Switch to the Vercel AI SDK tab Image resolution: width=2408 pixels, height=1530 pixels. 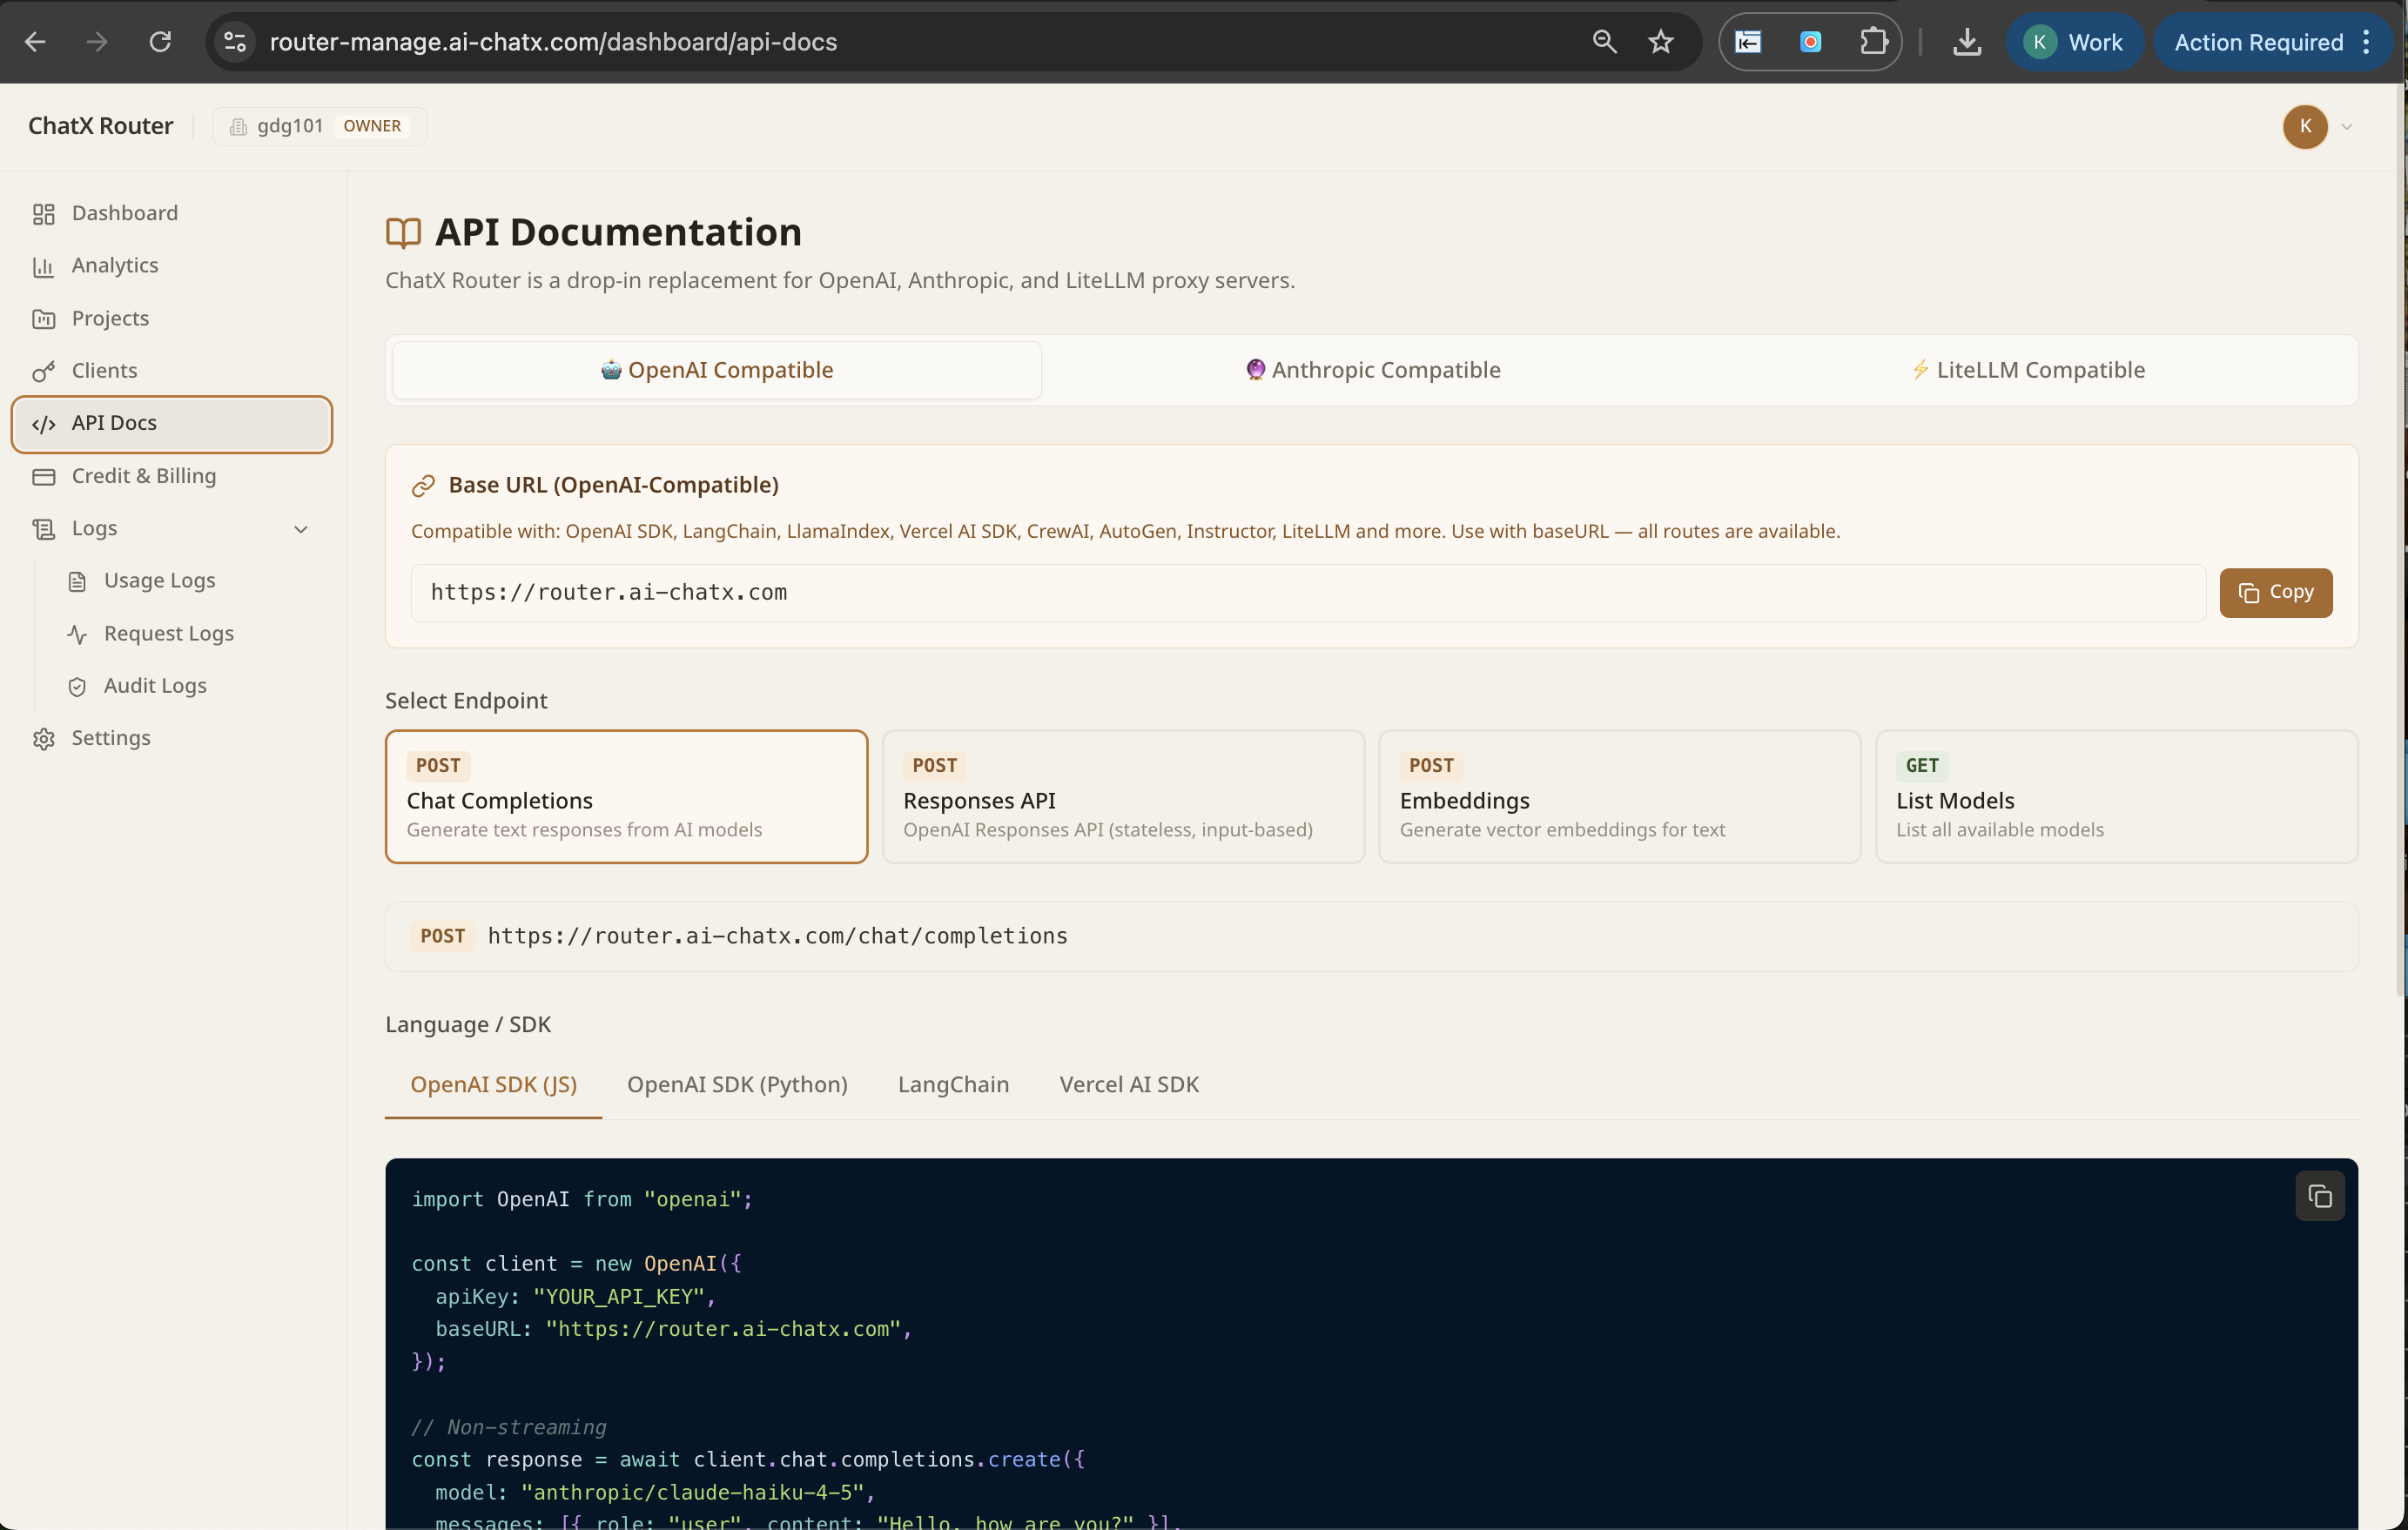(1129, 1084)
